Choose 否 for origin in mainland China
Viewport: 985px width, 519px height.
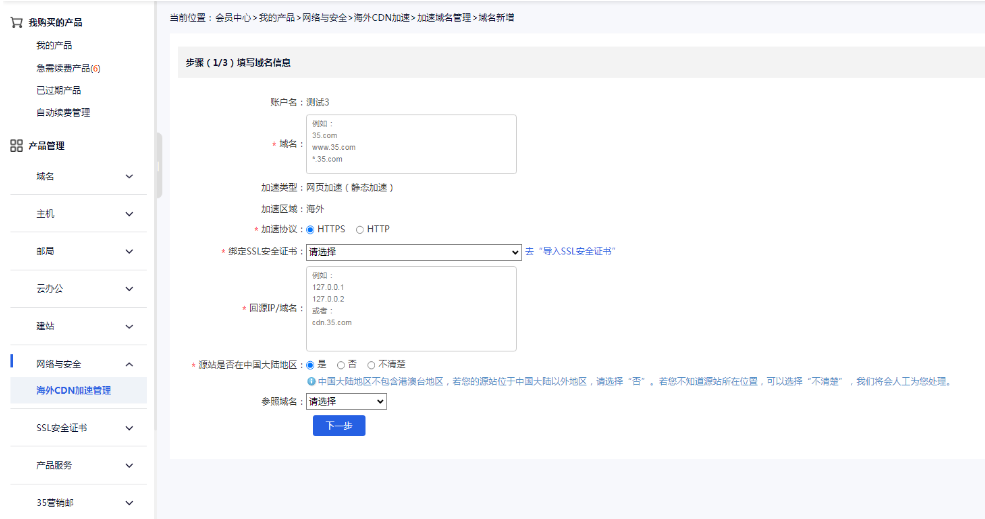pos(341,365)
